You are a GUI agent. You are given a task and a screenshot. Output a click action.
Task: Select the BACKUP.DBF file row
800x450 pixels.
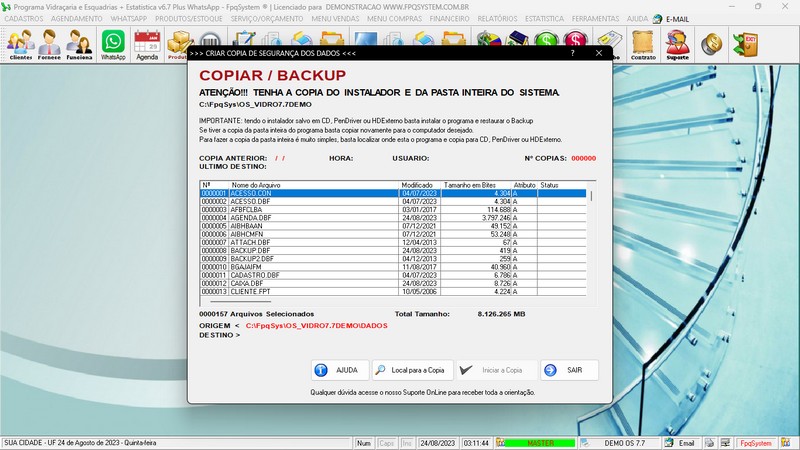point(393,251)
